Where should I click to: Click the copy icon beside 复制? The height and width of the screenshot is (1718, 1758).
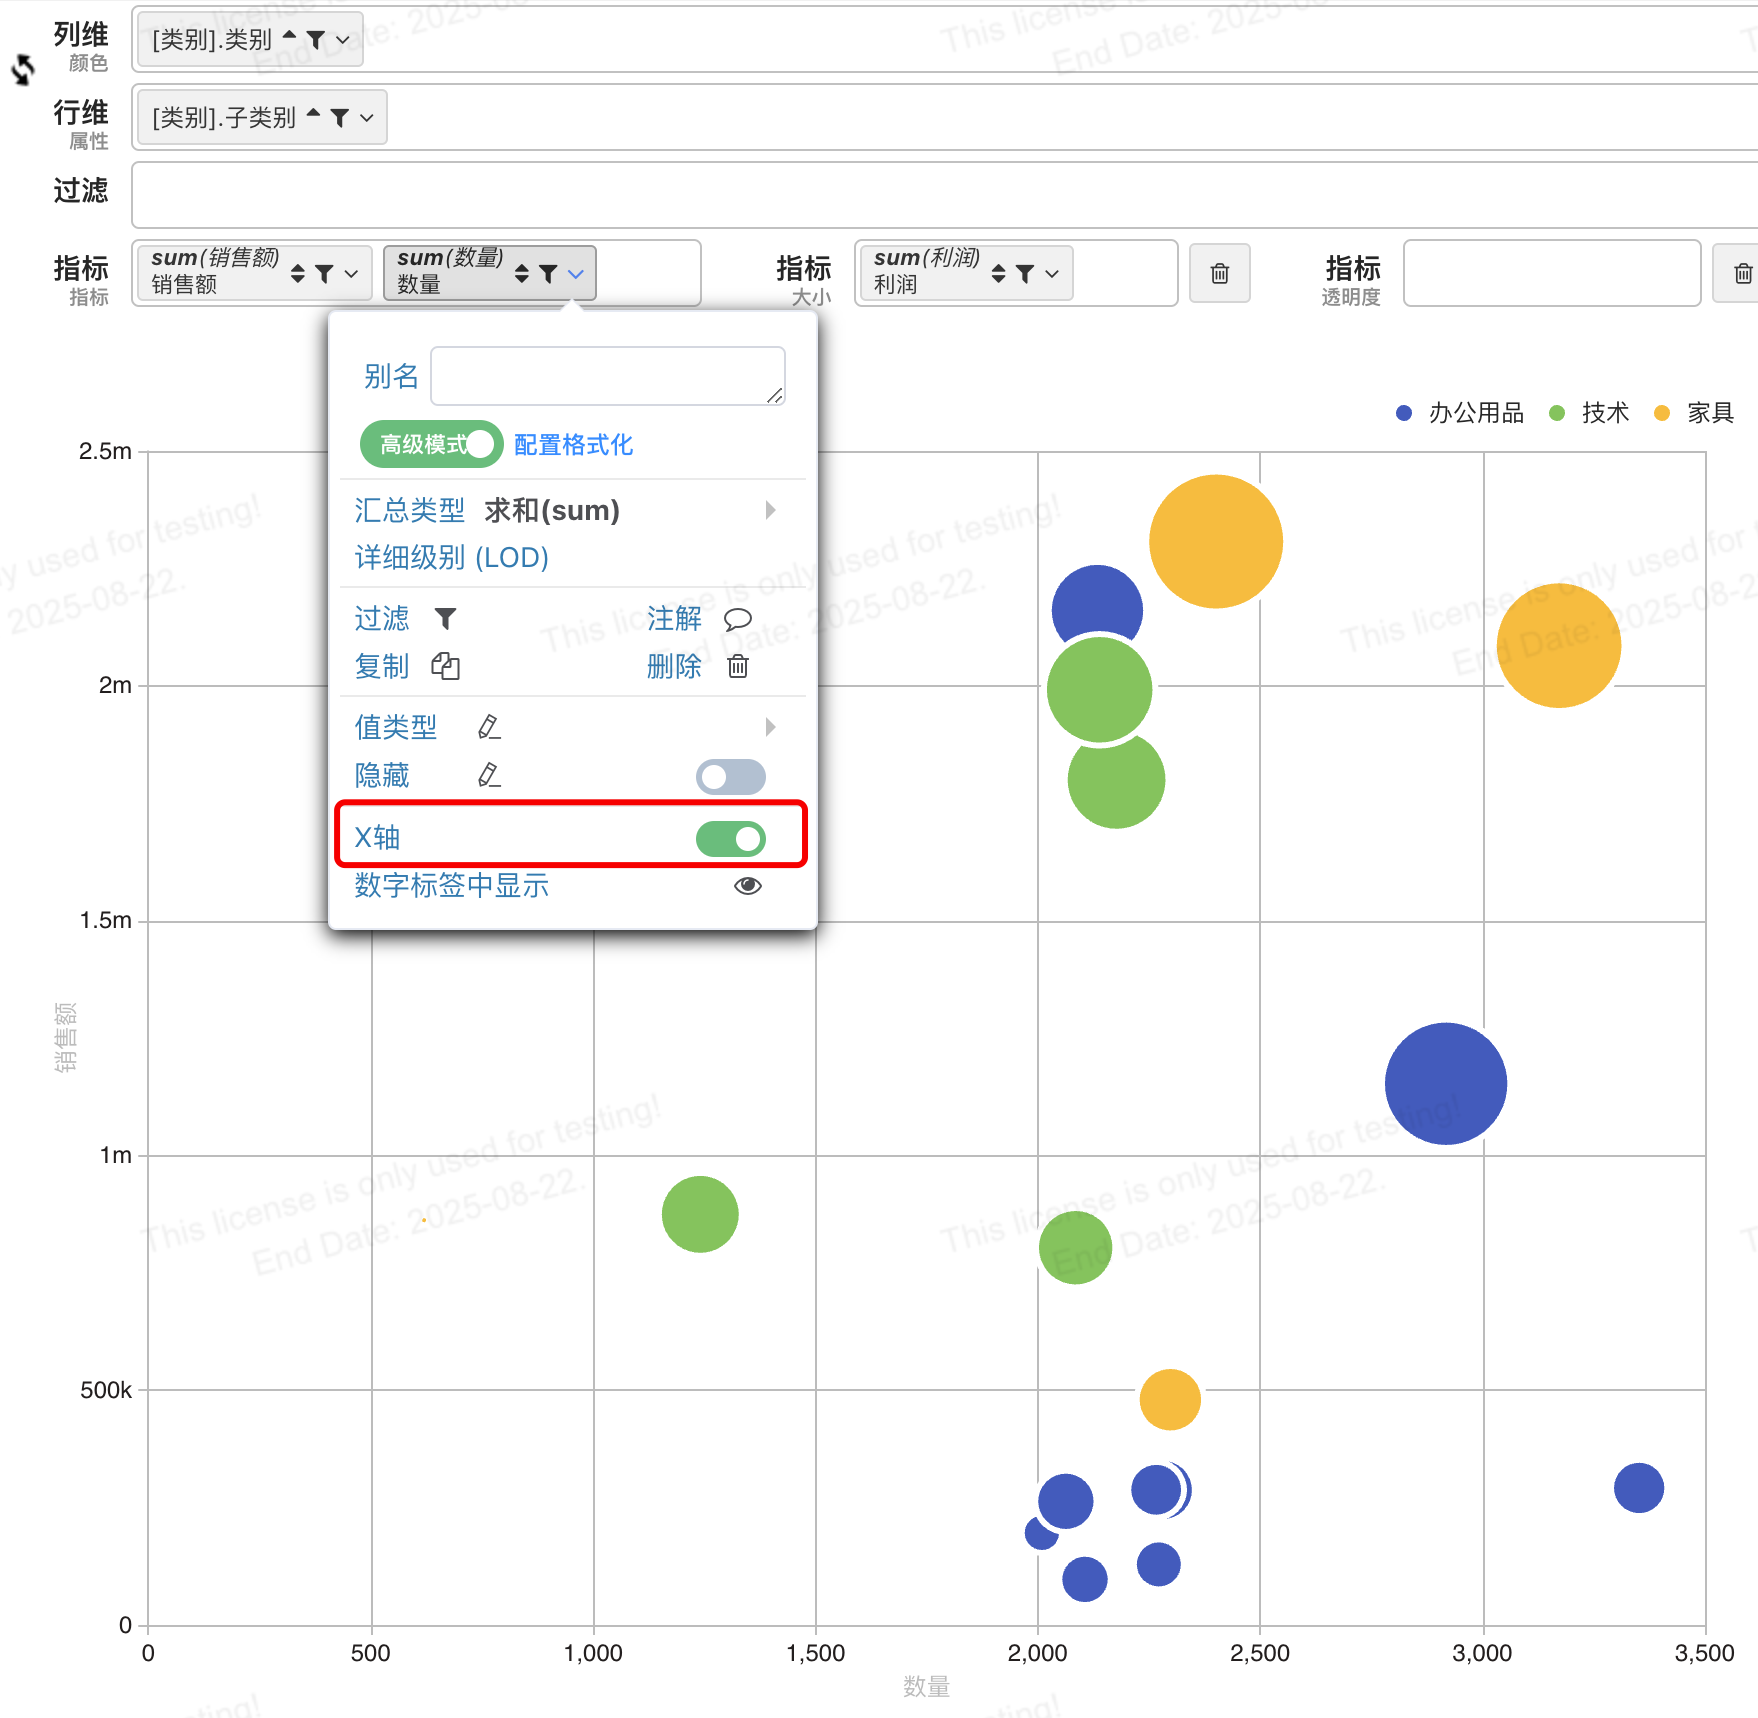point(446,666)
